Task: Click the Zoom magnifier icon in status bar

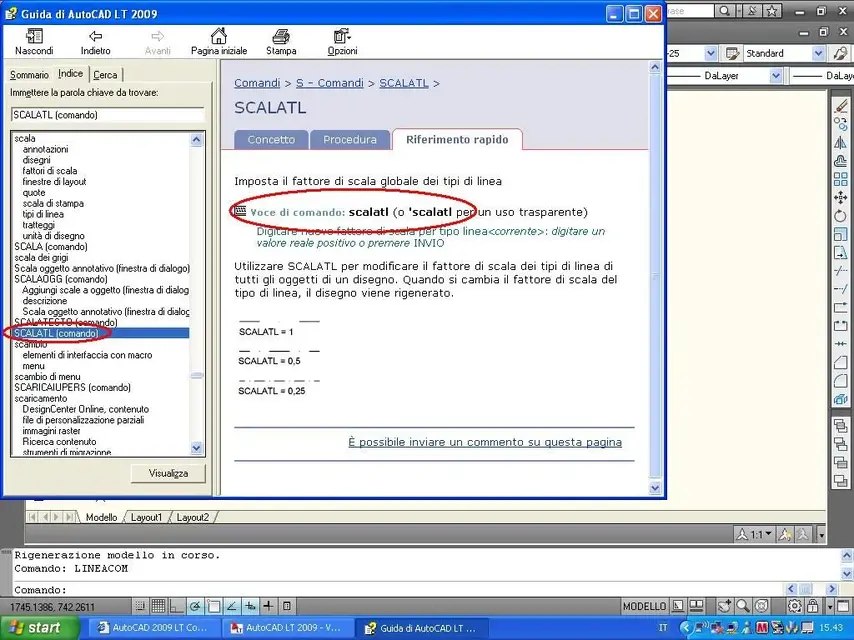Action: [742, 606]
